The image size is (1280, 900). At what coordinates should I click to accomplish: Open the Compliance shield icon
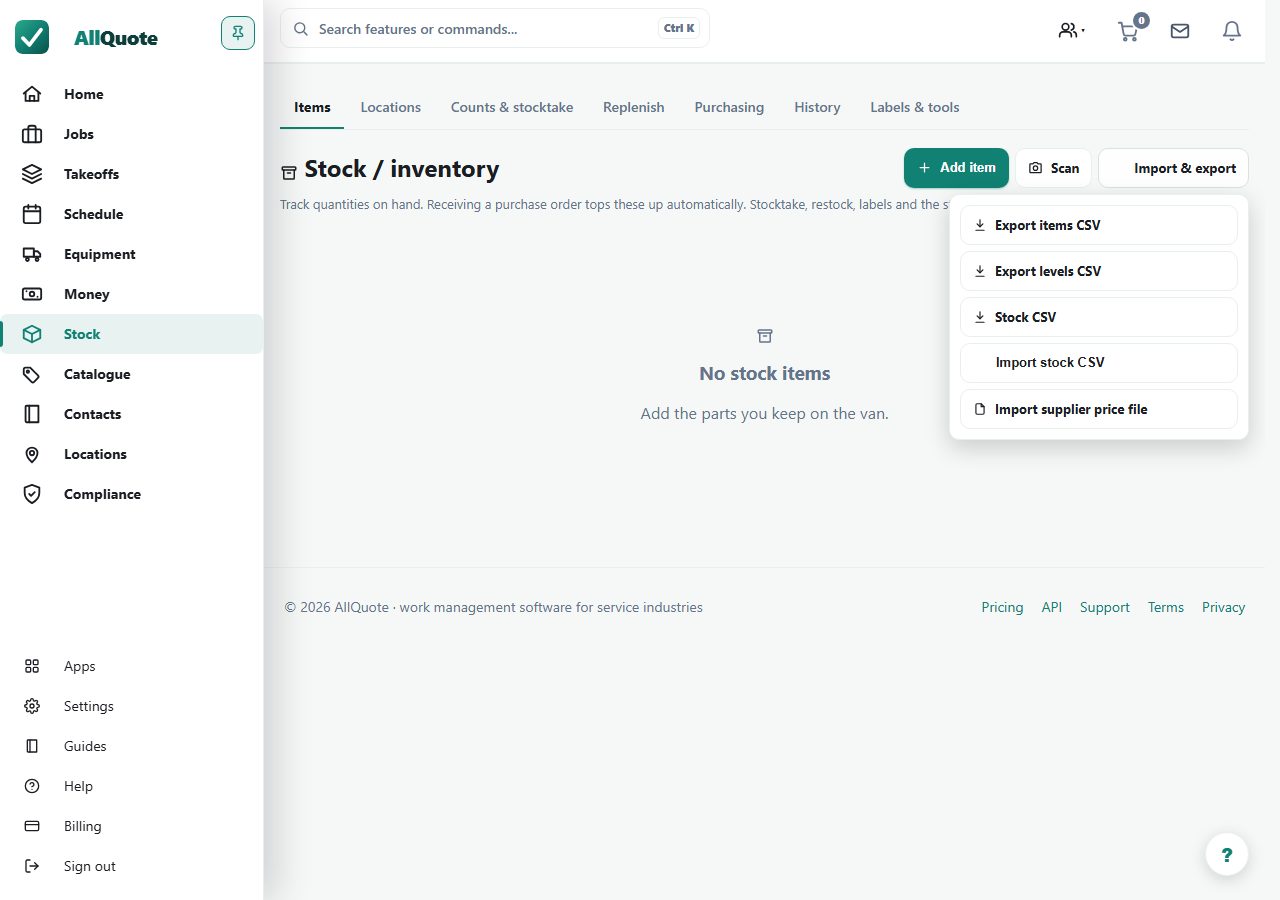tap(32, 494)
